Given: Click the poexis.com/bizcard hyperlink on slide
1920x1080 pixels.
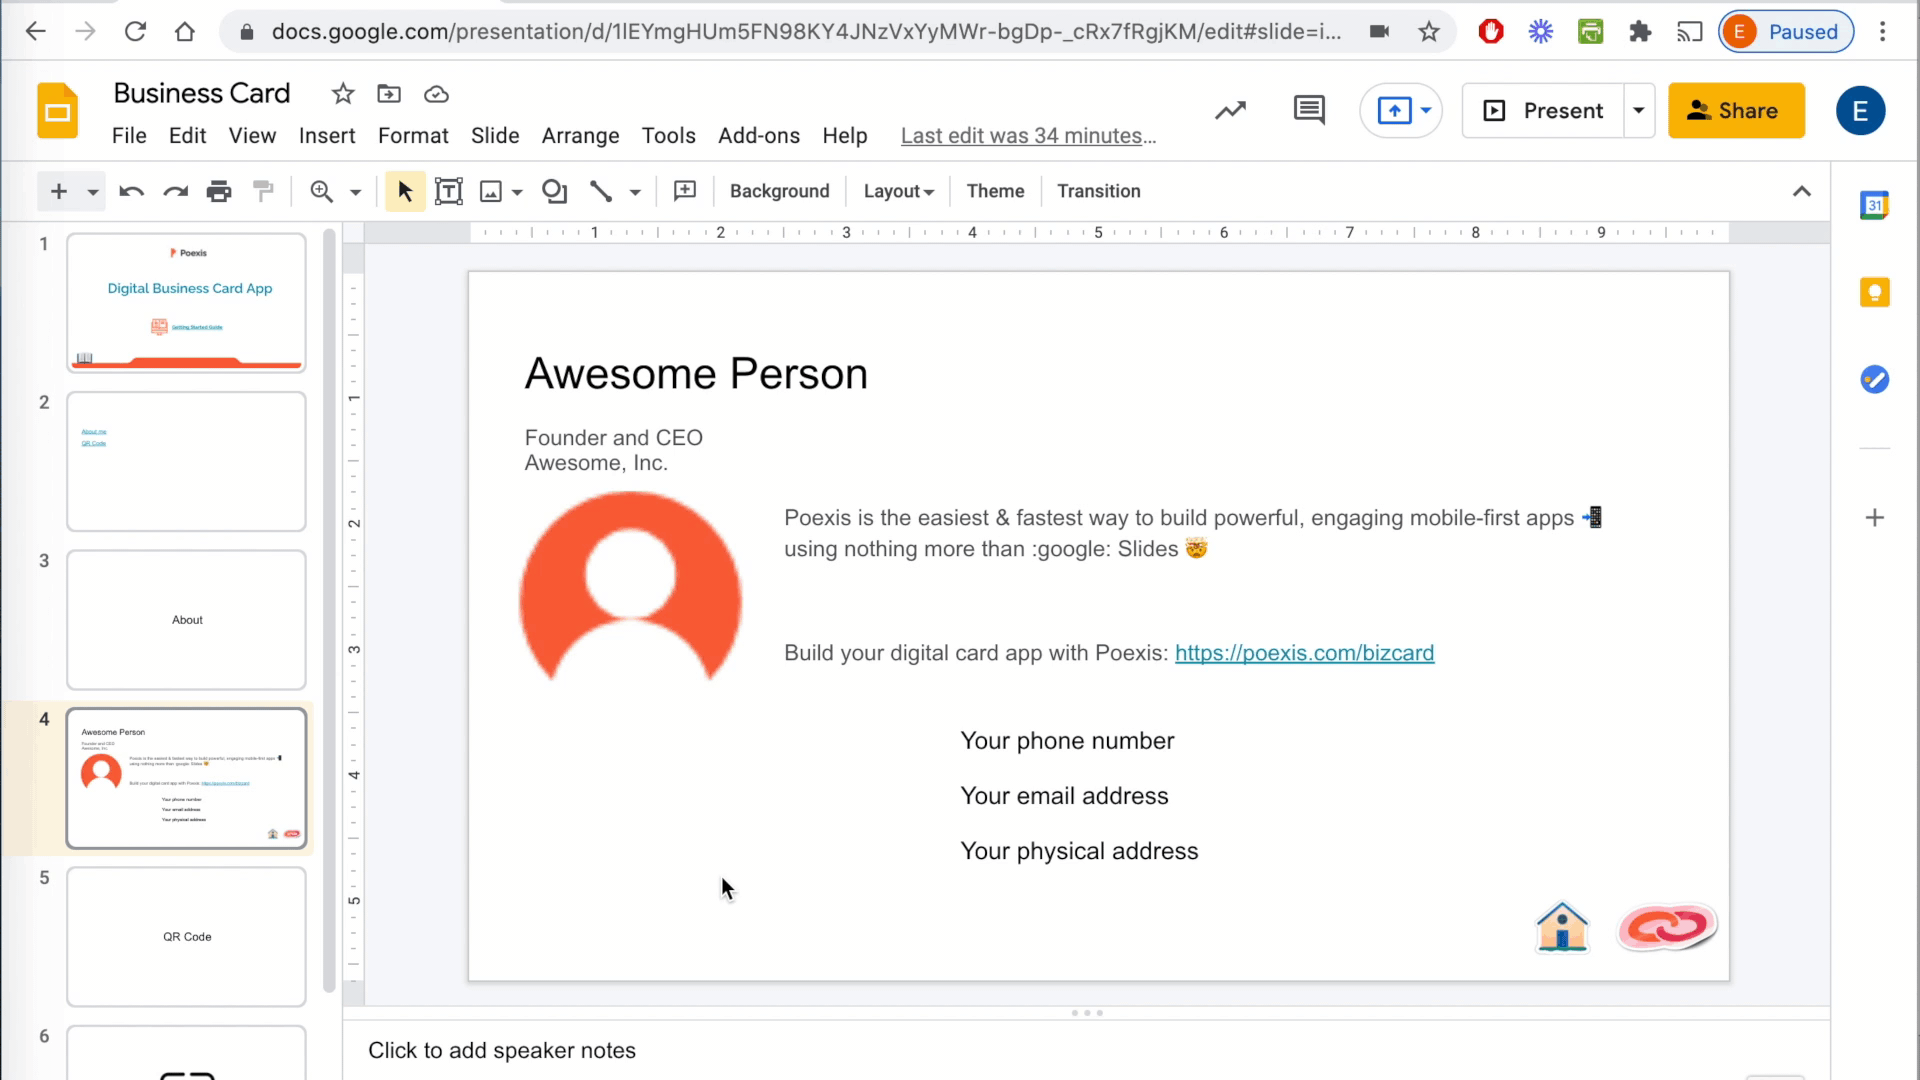Looking at the screenshot, I should [x=1304, y=653].
